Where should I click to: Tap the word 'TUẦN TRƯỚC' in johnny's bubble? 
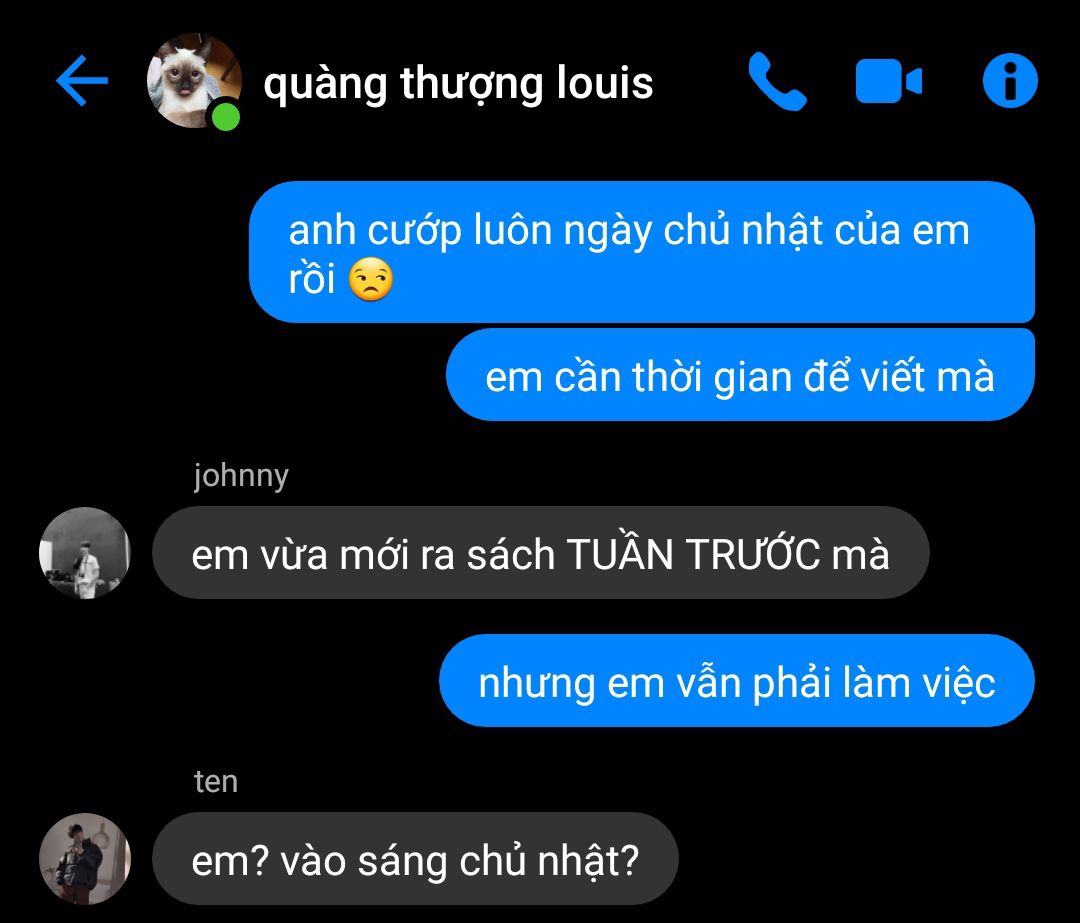(x=694, y=553)
